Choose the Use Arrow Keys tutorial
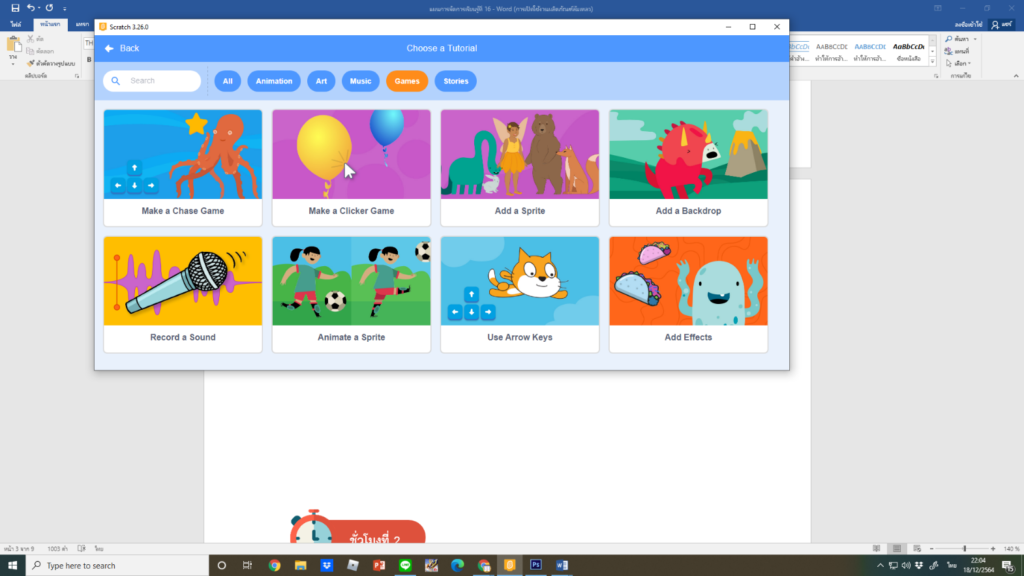This screenshot has width=1024, height=576. coord(520,294)
